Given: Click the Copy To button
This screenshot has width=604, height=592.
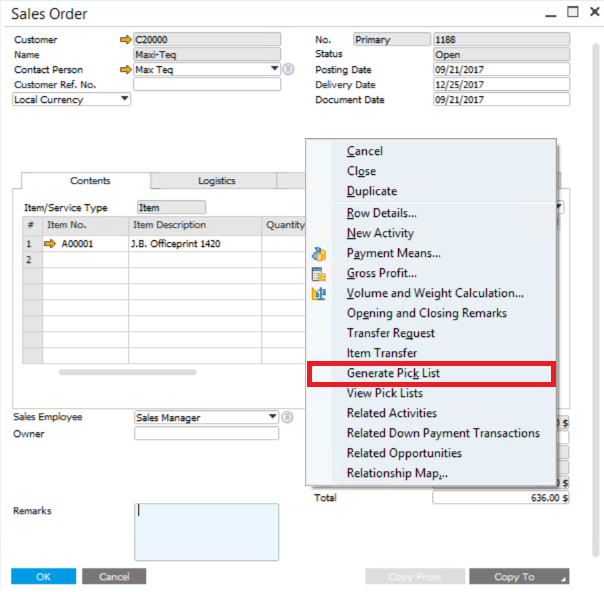Looking at the screenshot, I should (x=518, y=577).
